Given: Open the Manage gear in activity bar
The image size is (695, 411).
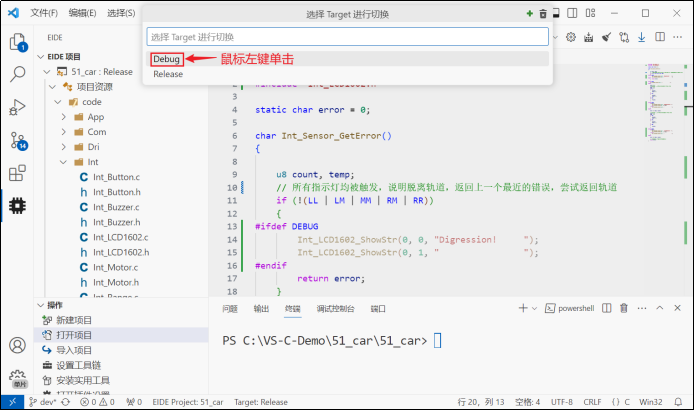Looking at the screenshot, I should coord(18,378).
